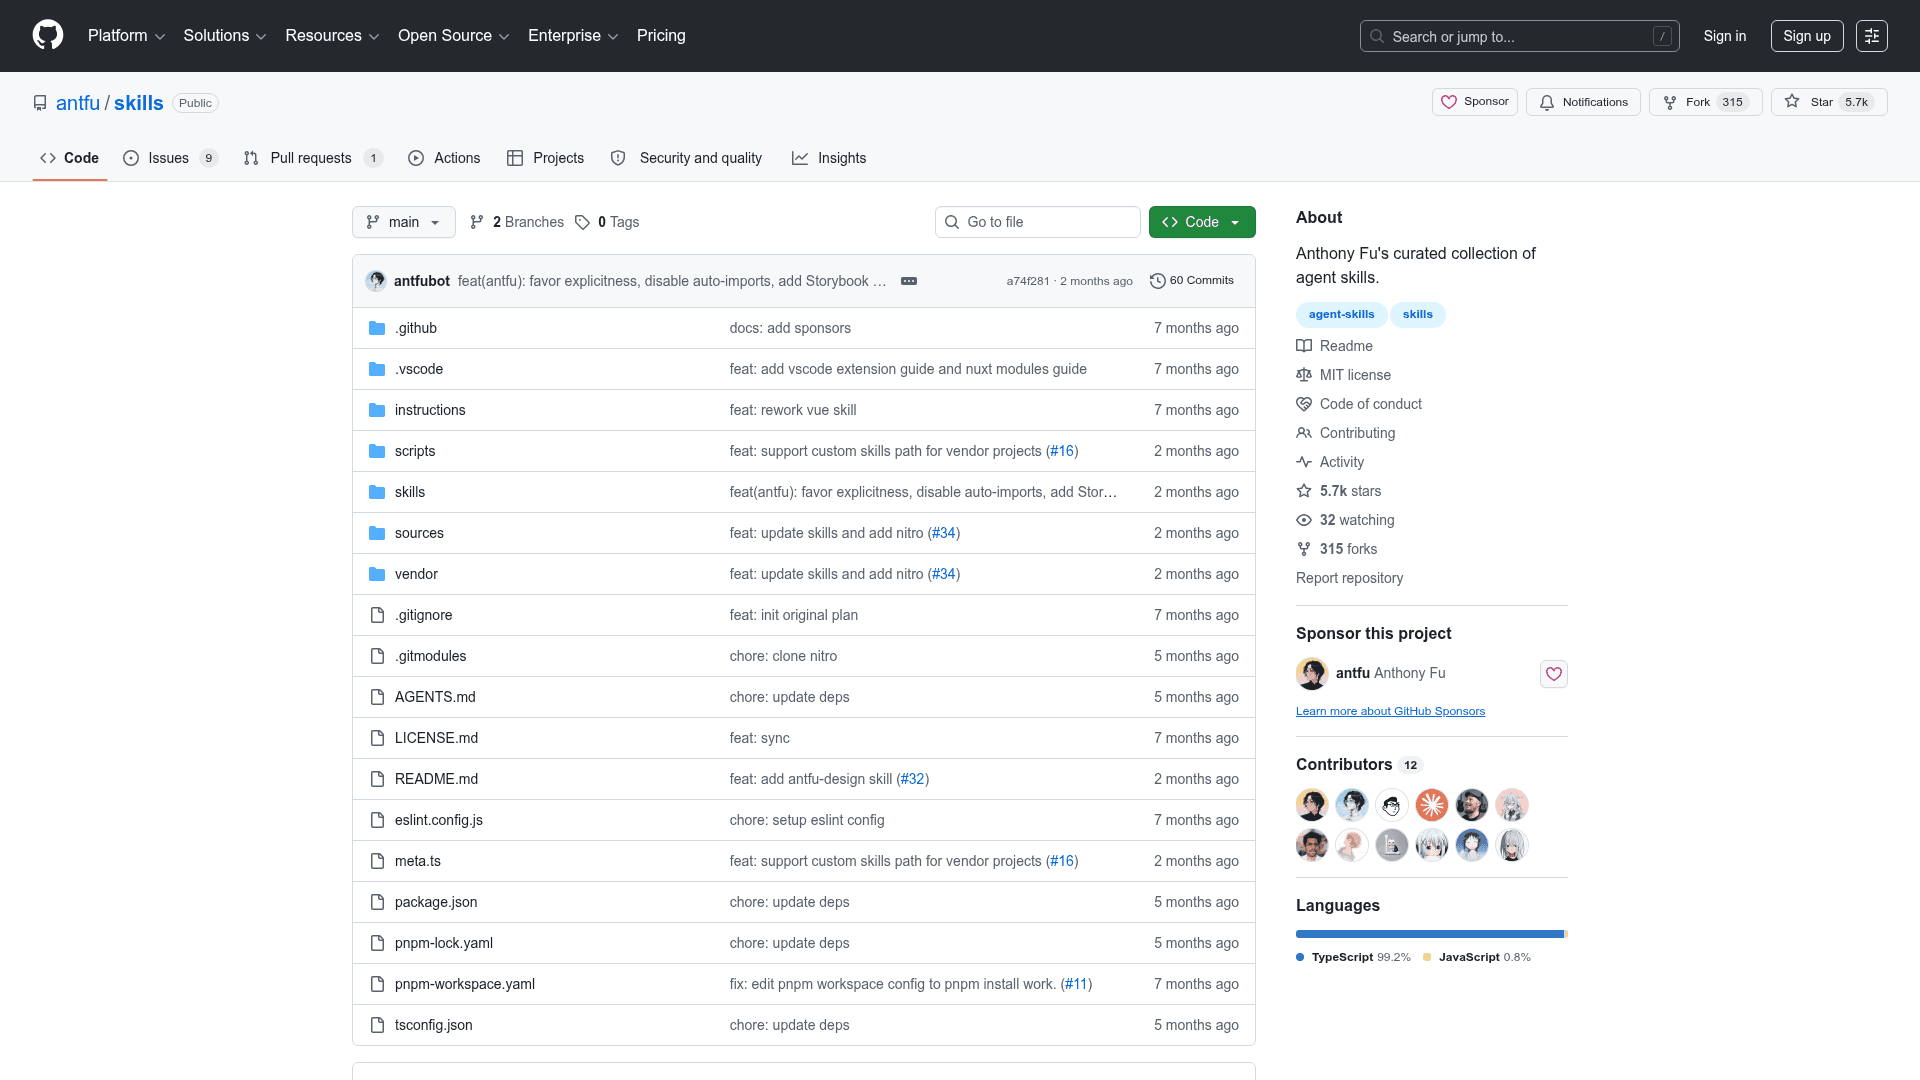Click the file icon beside README.md
The width and height of the screenshot is (1920, 1080).
(377, 779)
